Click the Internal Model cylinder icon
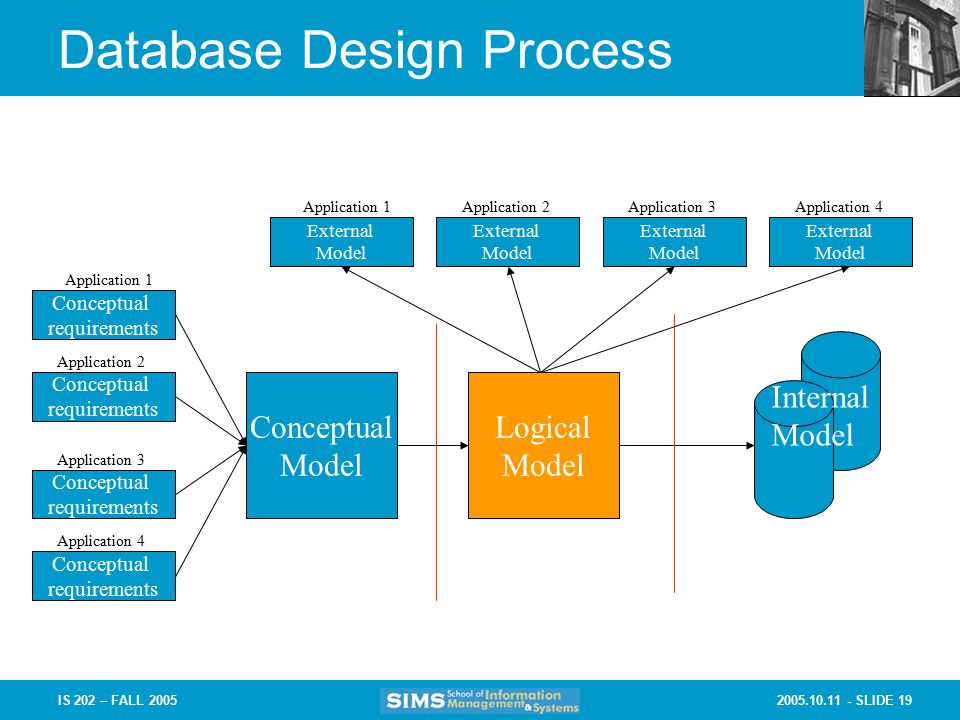This screenshot has width=960, height=720. click(x=817, y=425)
